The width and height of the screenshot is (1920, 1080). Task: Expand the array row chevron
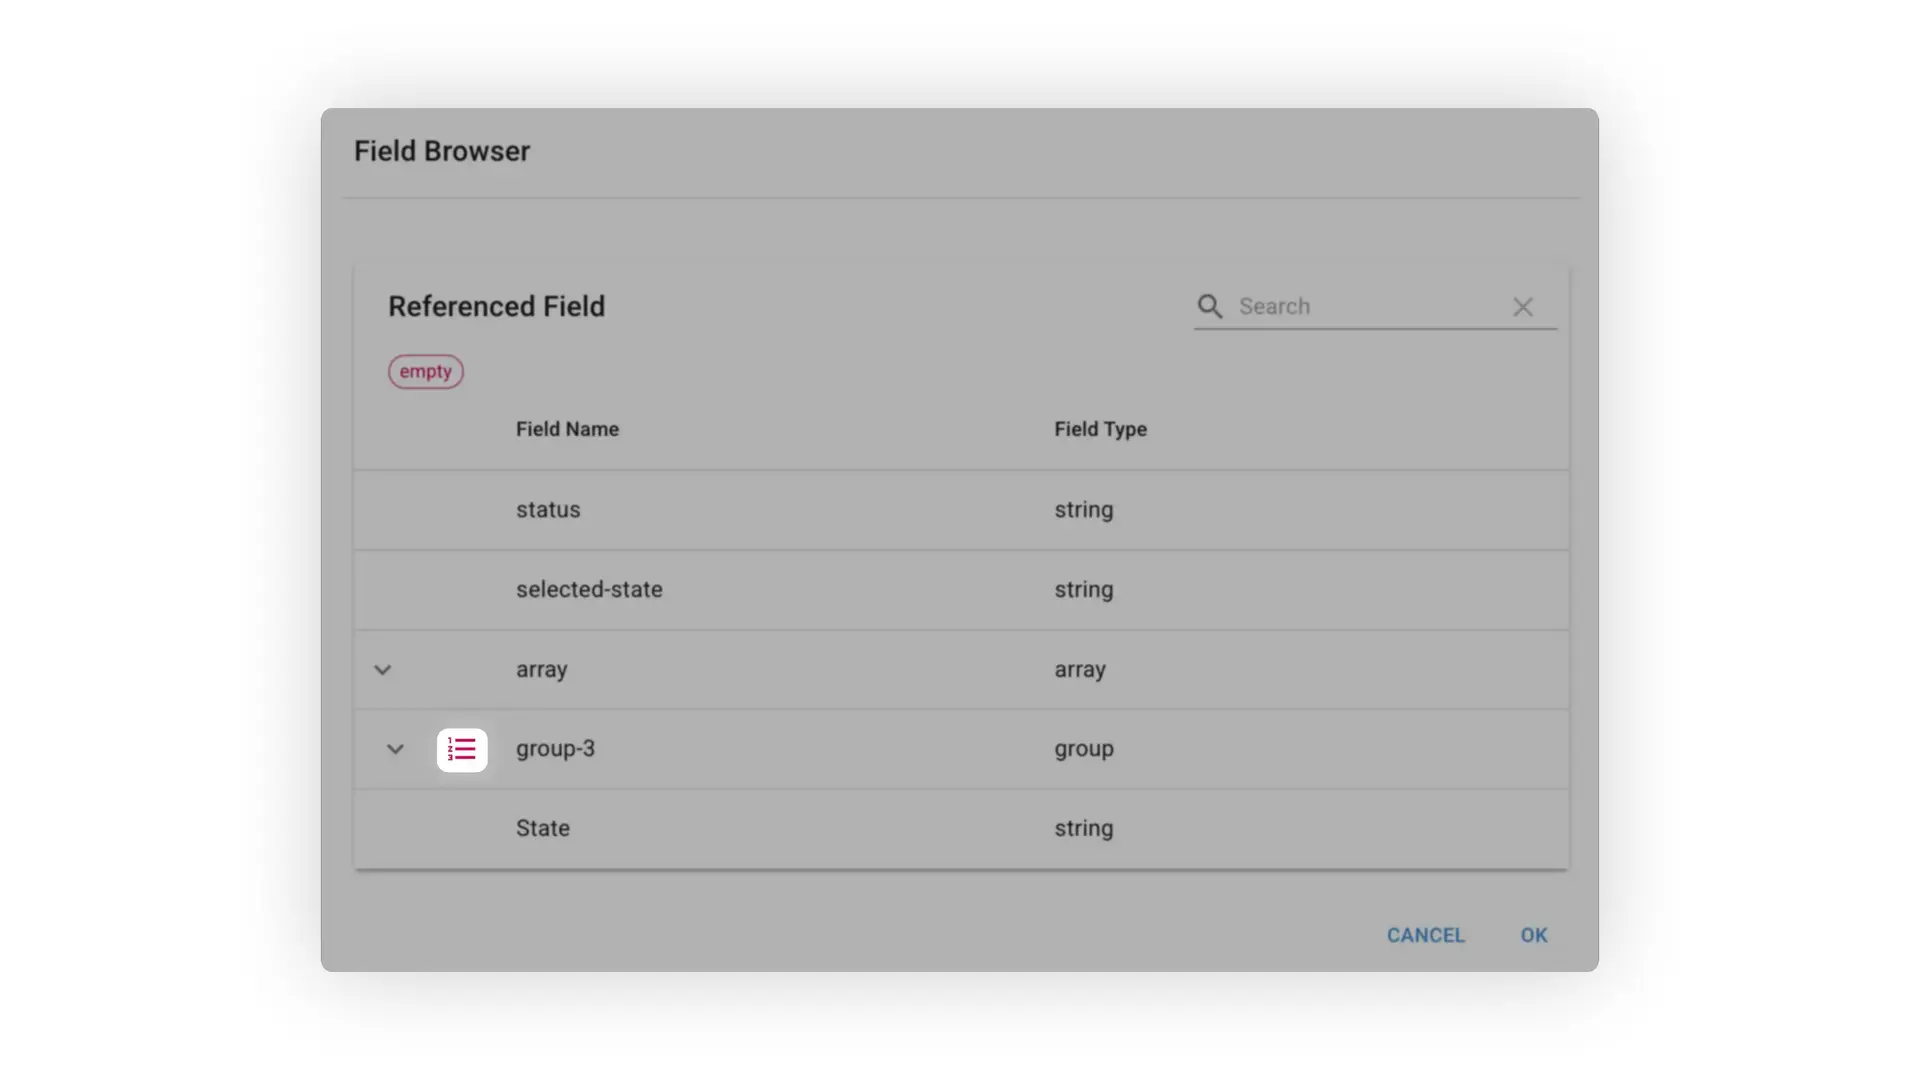coord(382,670)
